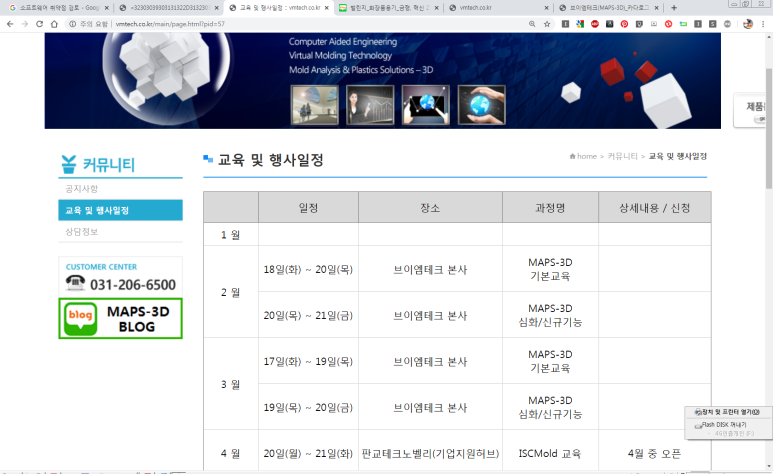The image size is (773, 474).
Task: Click the 18일(화) ~ 20일(목) schedule cell
Action: click(308, 269)
